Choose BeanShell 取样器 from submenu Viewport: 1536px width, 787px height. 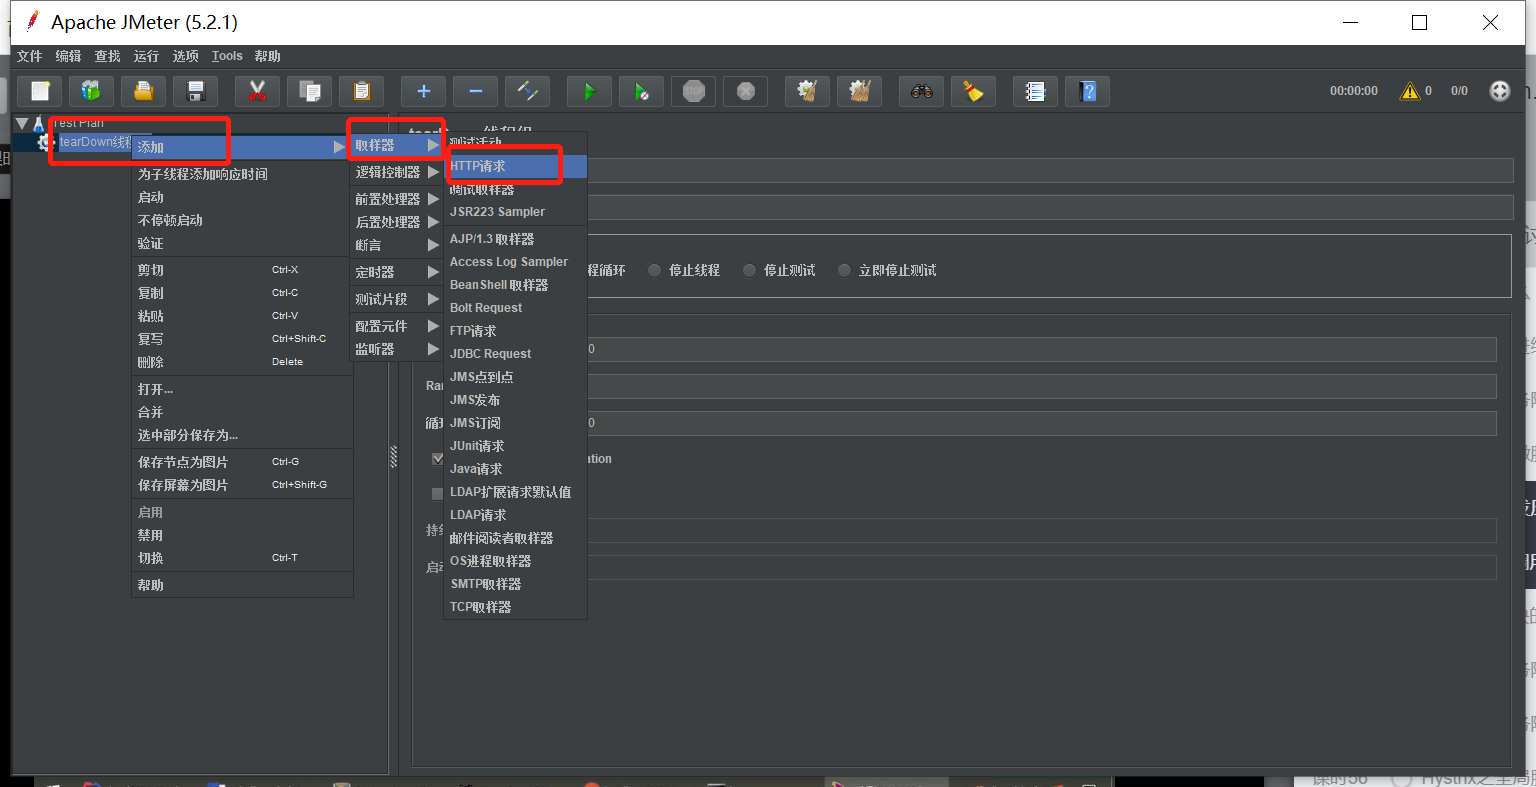coord(515,285)
